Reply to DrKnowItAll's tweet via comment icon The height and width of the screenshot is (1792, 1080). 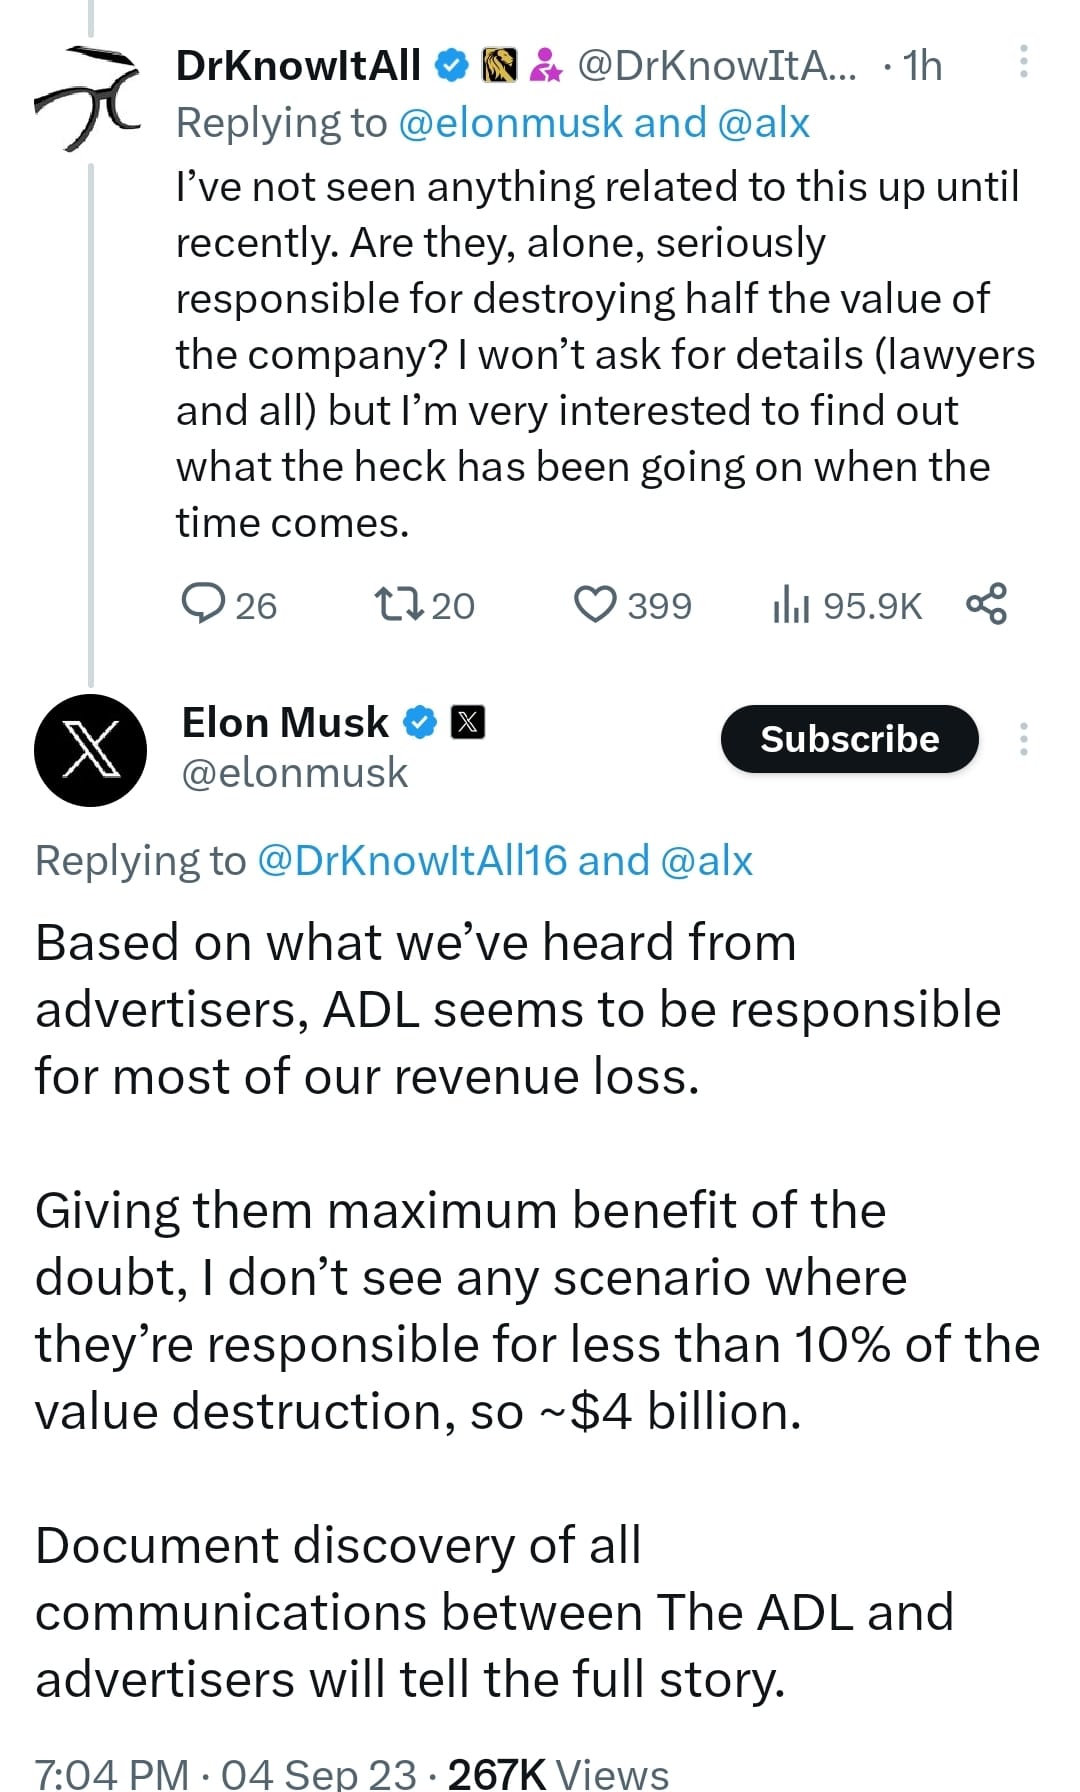pos(203,604)
